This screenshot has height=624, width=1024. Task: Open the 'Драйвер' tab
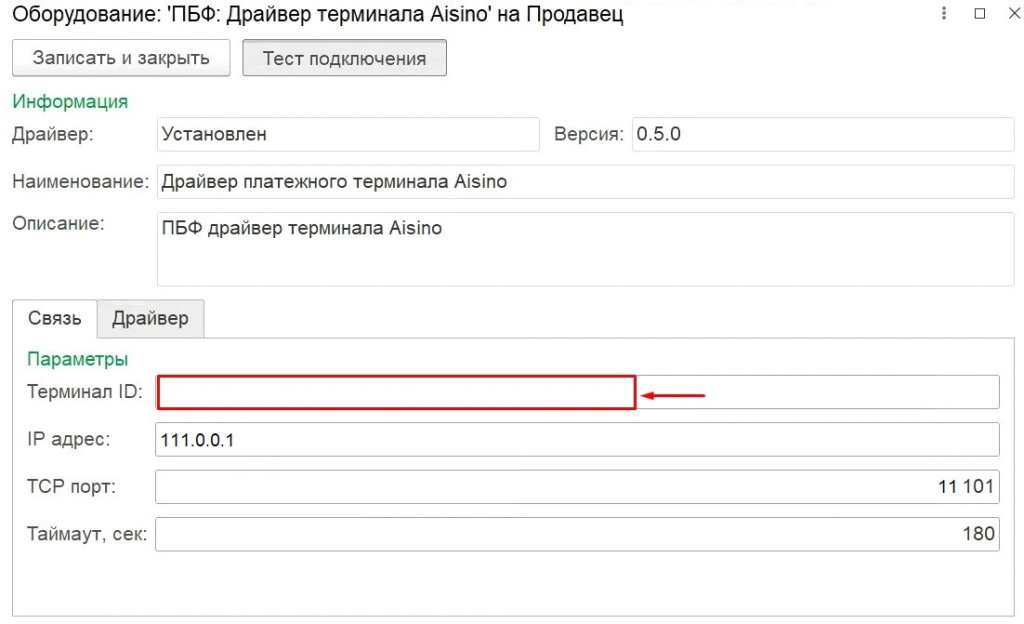coord(150,318)
